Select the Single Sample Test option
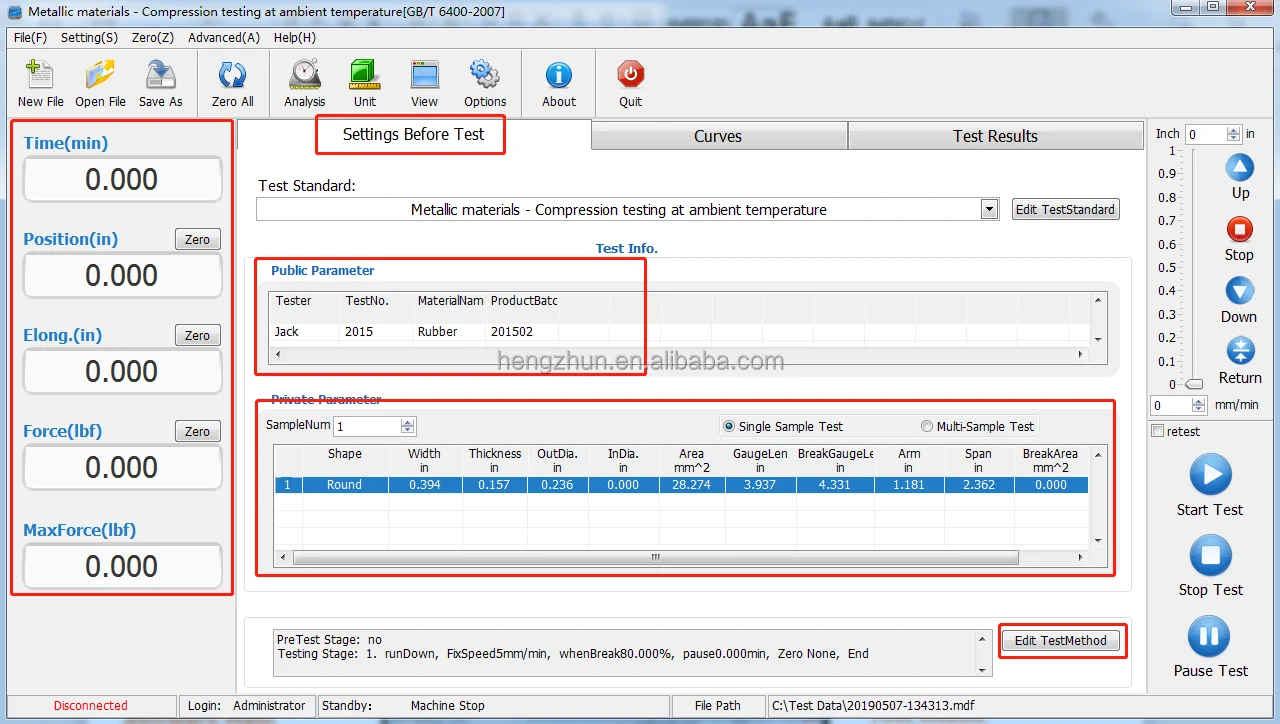Image resolution: width=1280 pixels, height=724 pixels. [728, 426]
